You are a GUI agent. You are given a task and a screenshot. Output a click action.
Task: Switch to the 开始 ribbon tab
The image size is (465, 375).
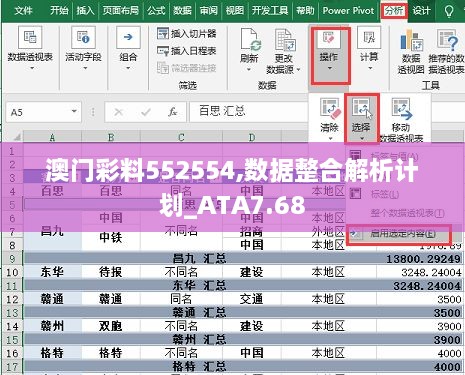[59, 11]
